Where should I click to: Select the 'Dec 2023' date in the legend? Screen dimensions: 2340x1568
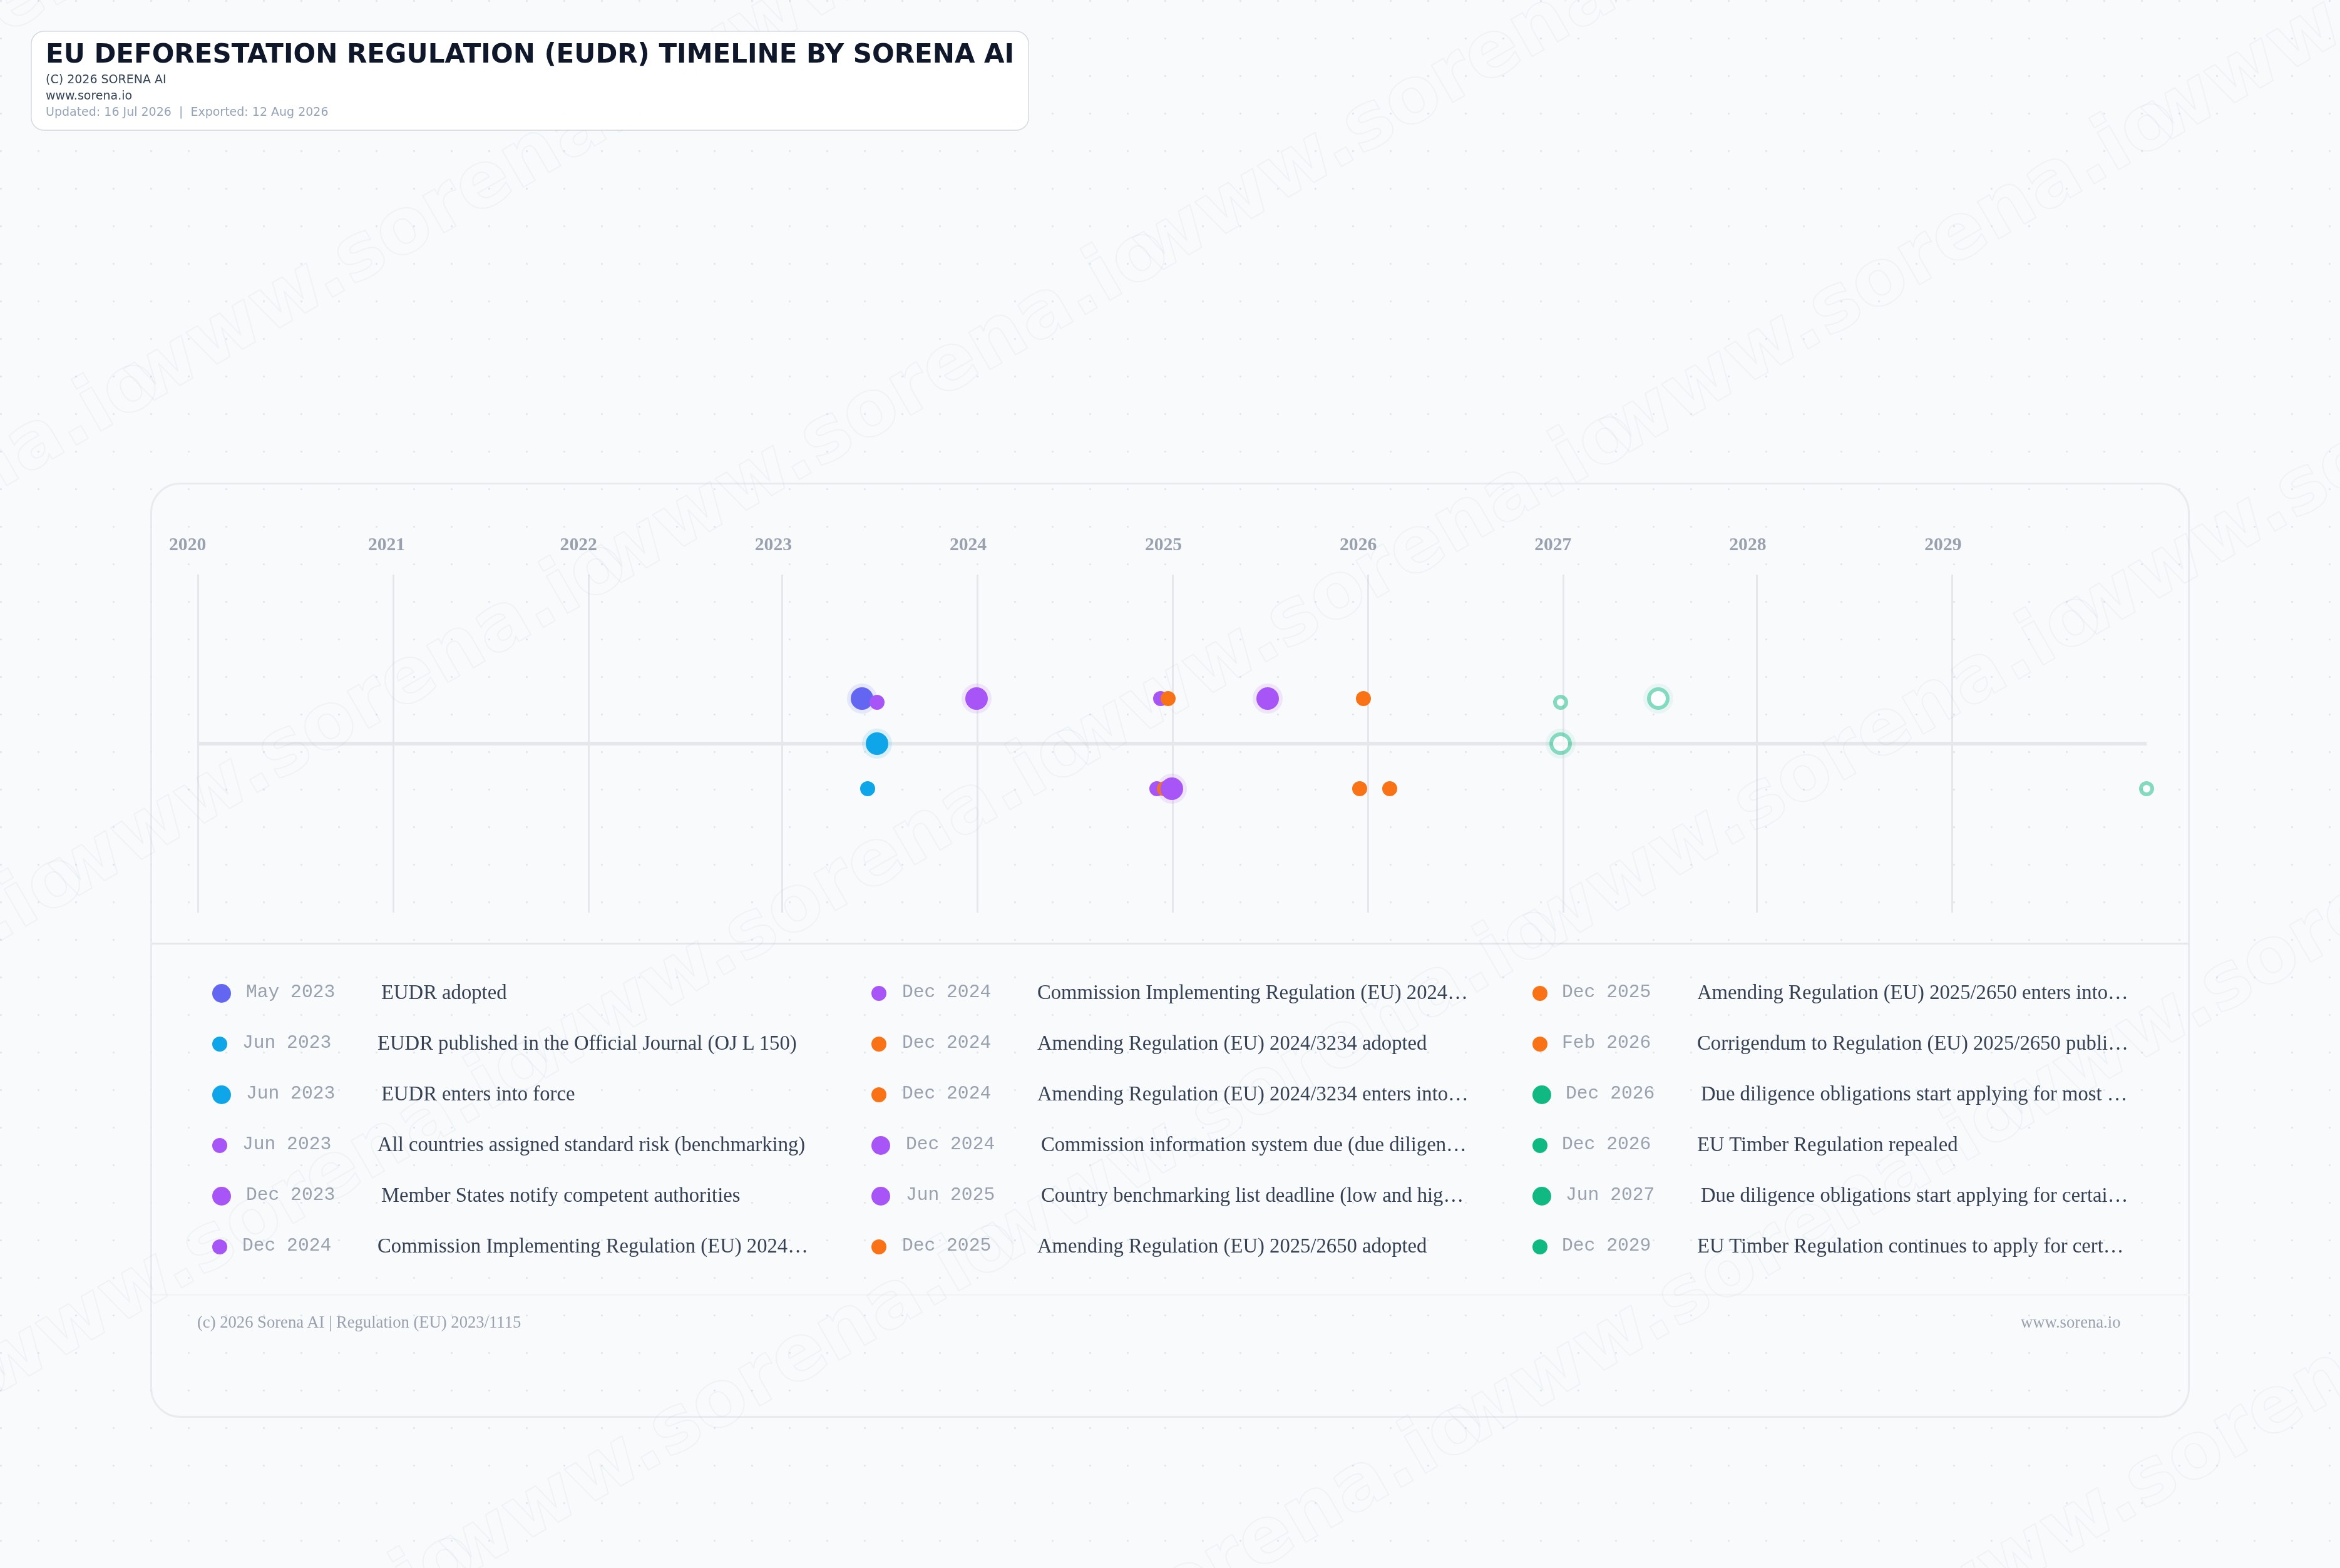pyautogui.click(x=290, y=1194)
